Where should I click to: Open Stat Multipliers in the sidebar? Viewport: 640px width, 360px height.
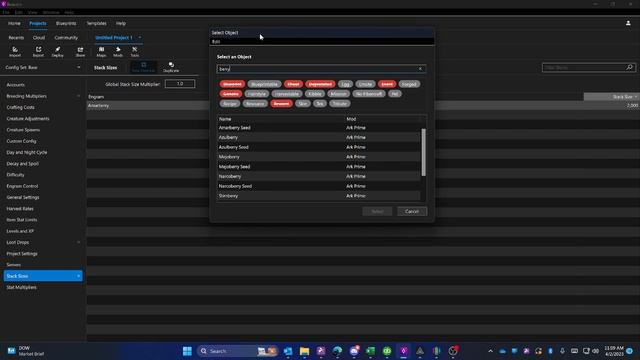[21, 287]
